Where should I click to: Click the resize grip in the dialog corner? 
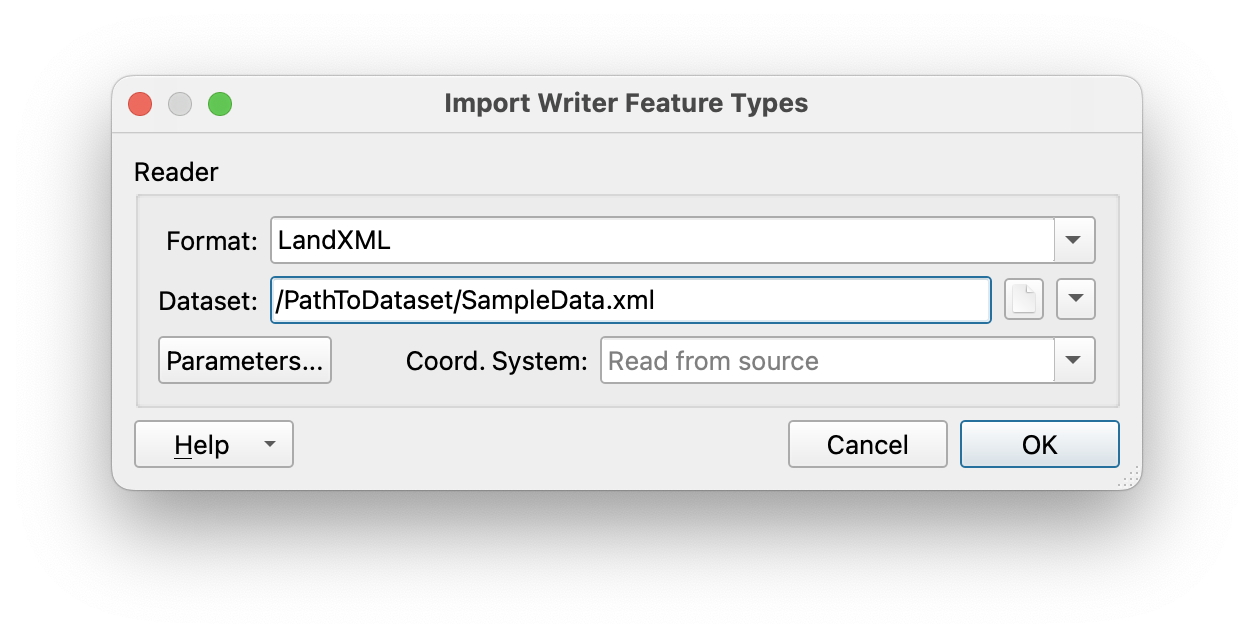[1128, 478]
